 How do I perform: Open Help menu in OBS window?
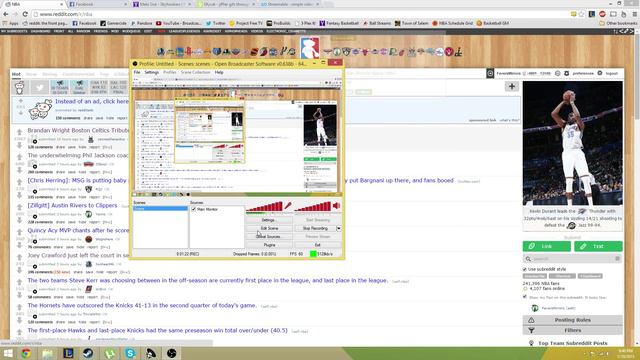pyautogui.click(x=219, y=72)
